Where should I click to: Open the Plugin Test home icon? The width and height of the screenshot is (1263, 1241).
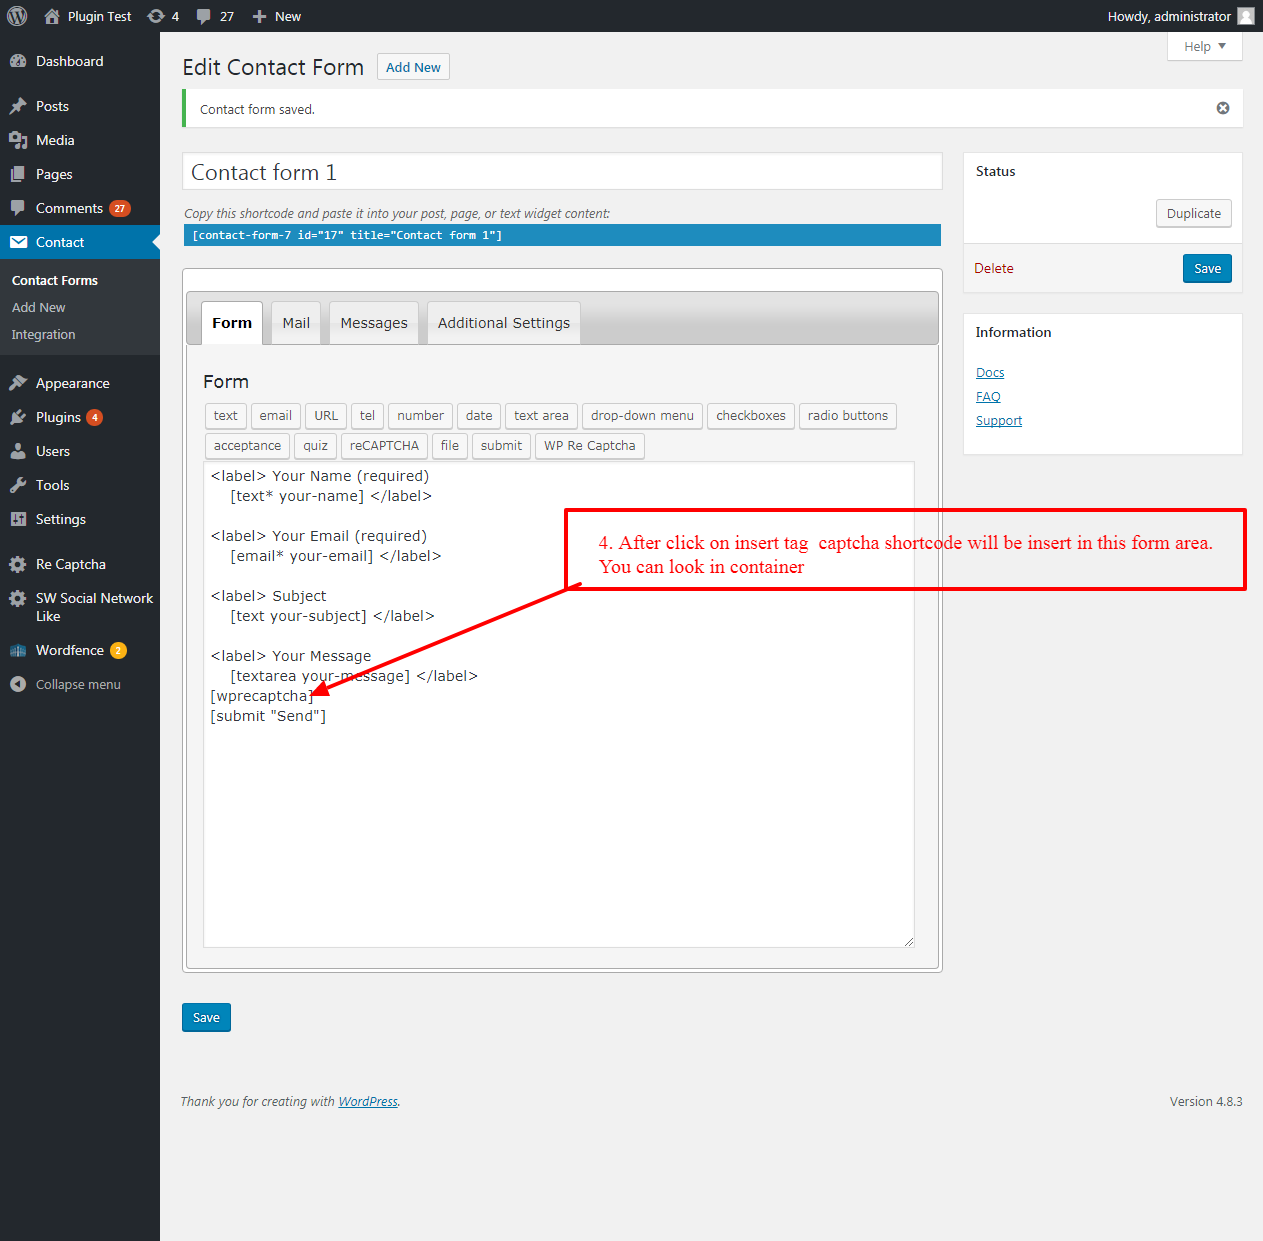(52, 16)
